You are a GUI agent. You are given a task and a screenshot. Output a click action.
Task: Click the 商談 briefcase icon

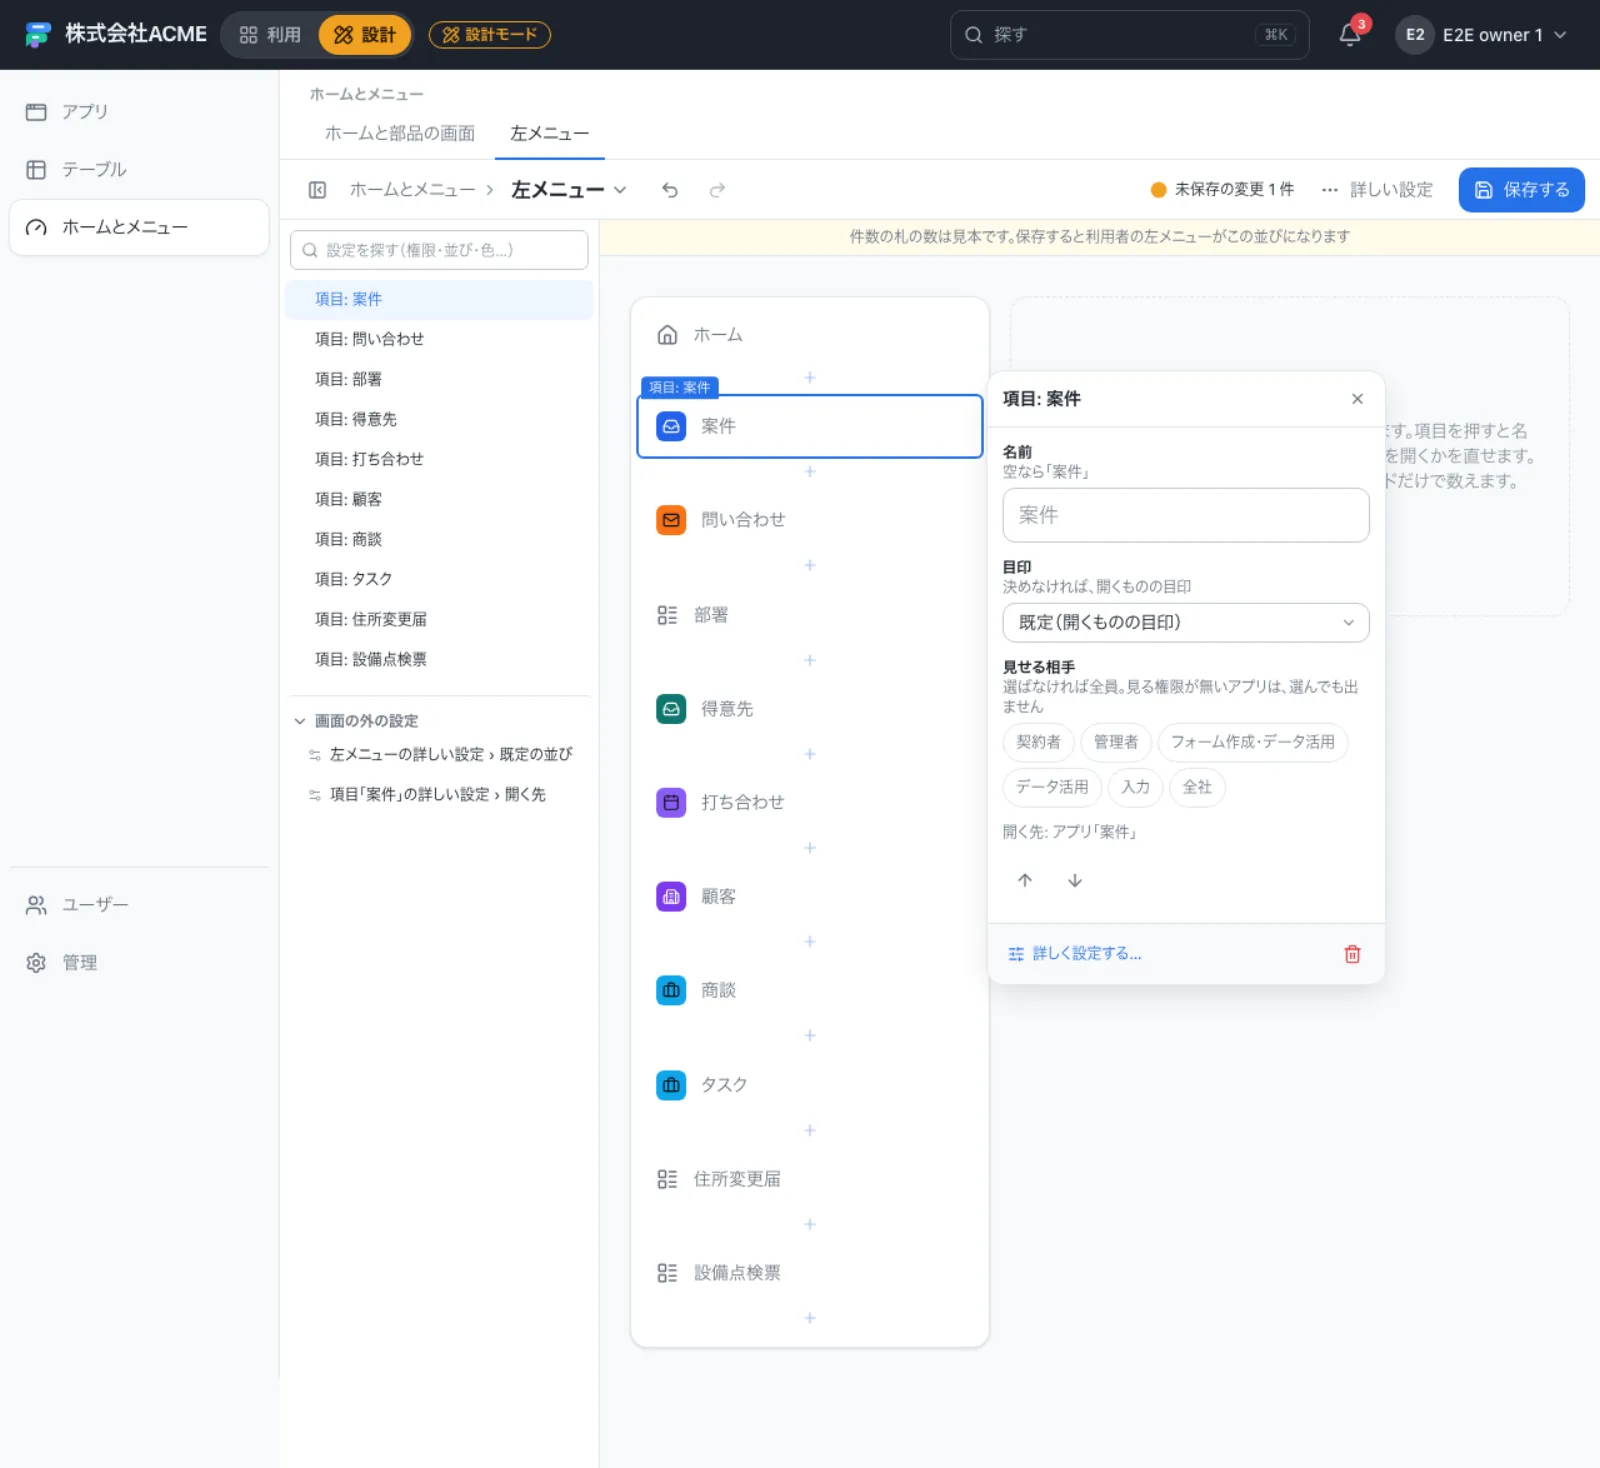(671, 990)
